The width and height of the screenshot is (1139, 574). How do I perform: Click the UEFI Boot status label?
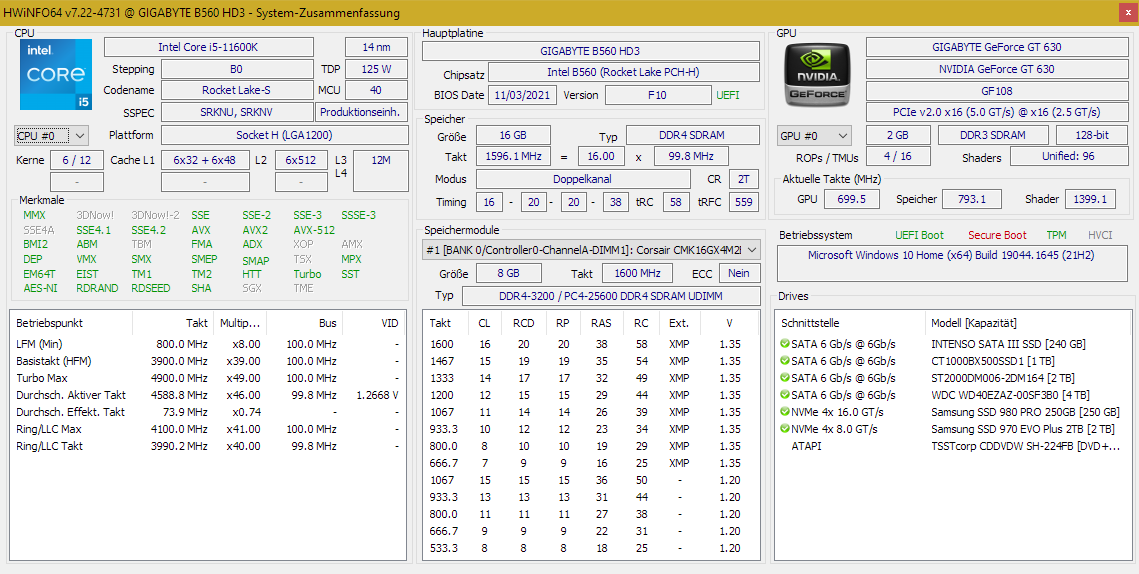pyautogui.click(x=920, y=235)
